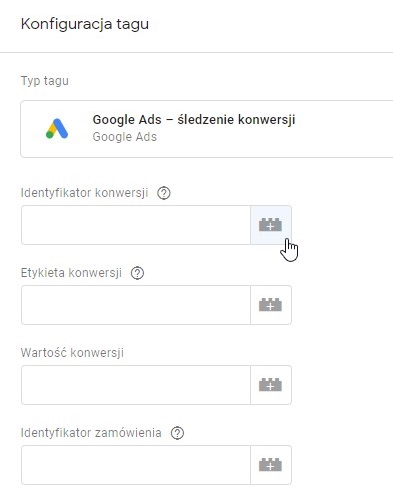Insert variable into Wartość konwersji field
393x498 pixels.
271,385
